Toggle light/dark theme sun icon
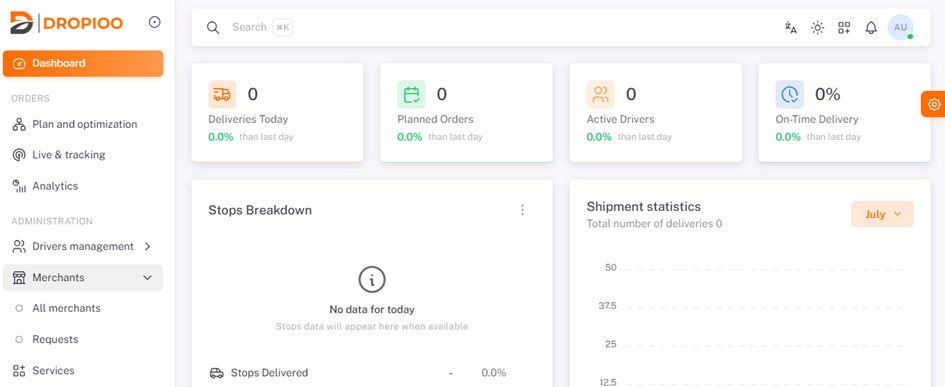The height and width of the screenshot is (387, 945). point(817,28)
